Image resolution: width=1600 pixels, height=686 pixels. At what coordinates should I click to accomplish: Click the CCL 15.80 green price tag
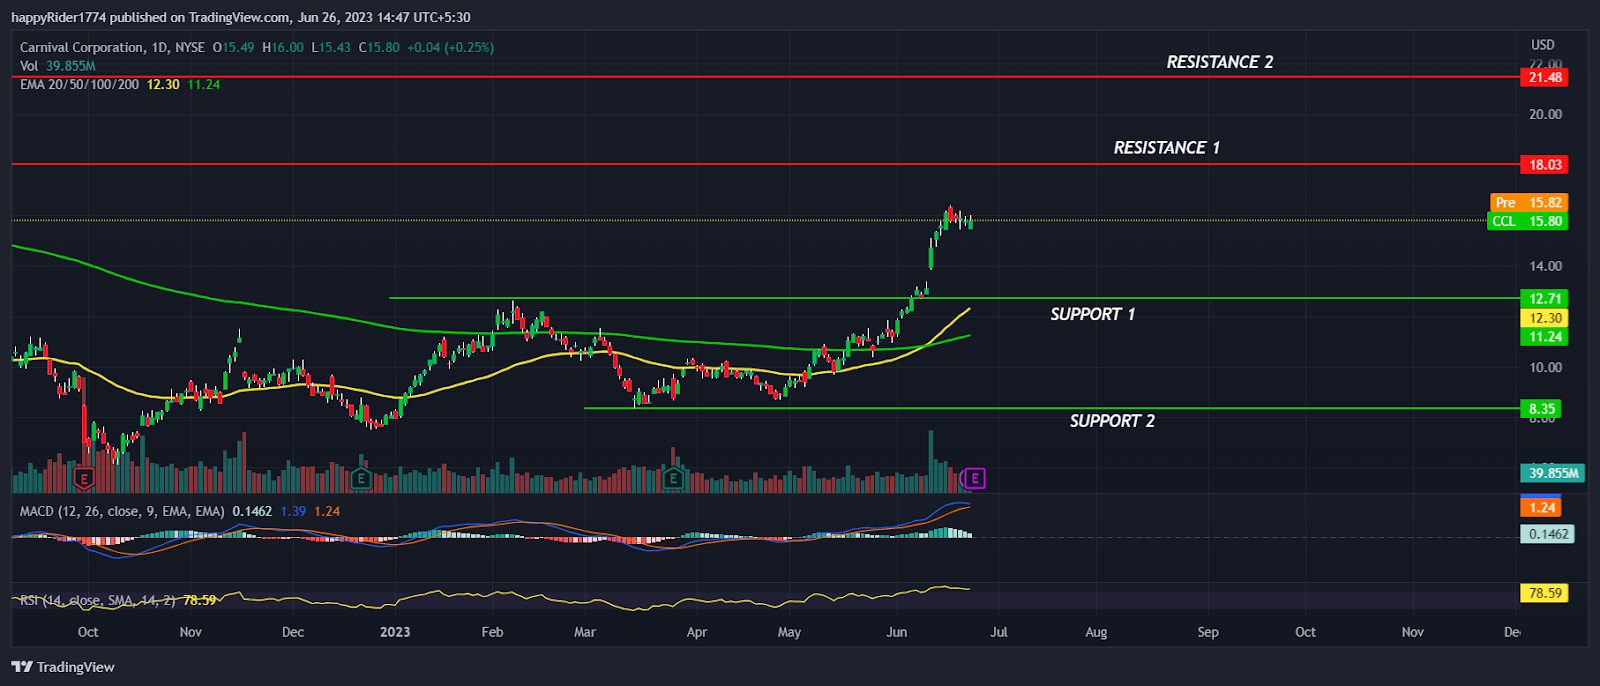1528,221
